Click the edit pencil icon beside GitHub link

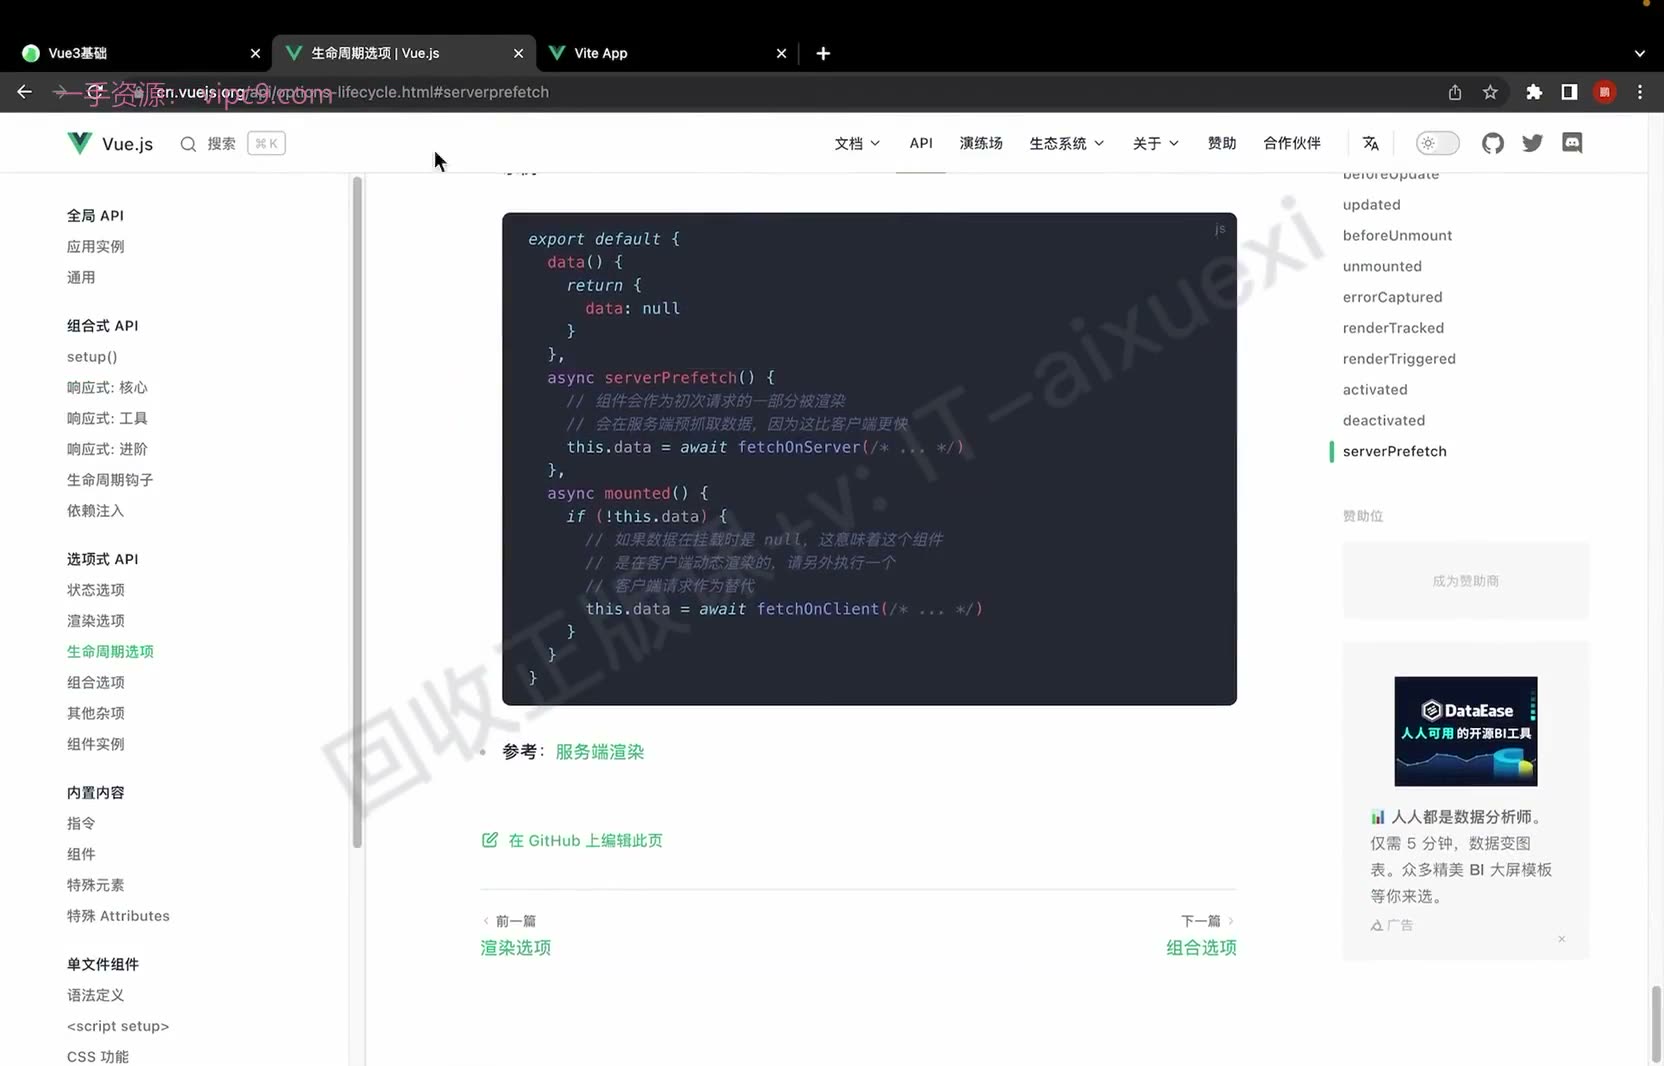point(490,840)
